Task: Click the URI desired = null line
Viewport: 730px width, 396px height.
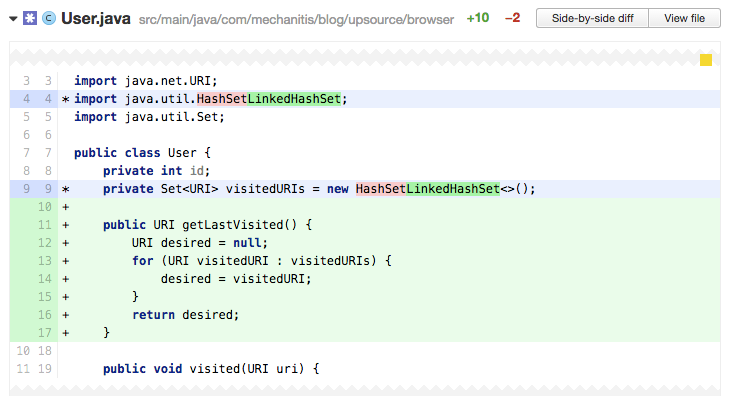Action: pyautogui.click(x=200, y=243)
